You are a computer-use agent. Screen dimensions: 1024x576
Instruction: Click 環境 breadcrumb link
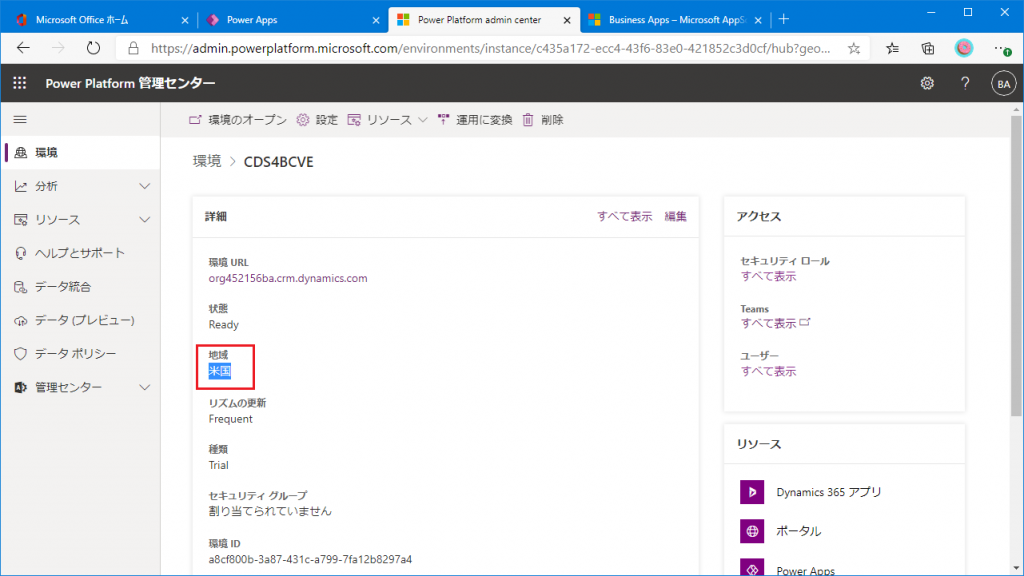[x=207, y=161]
